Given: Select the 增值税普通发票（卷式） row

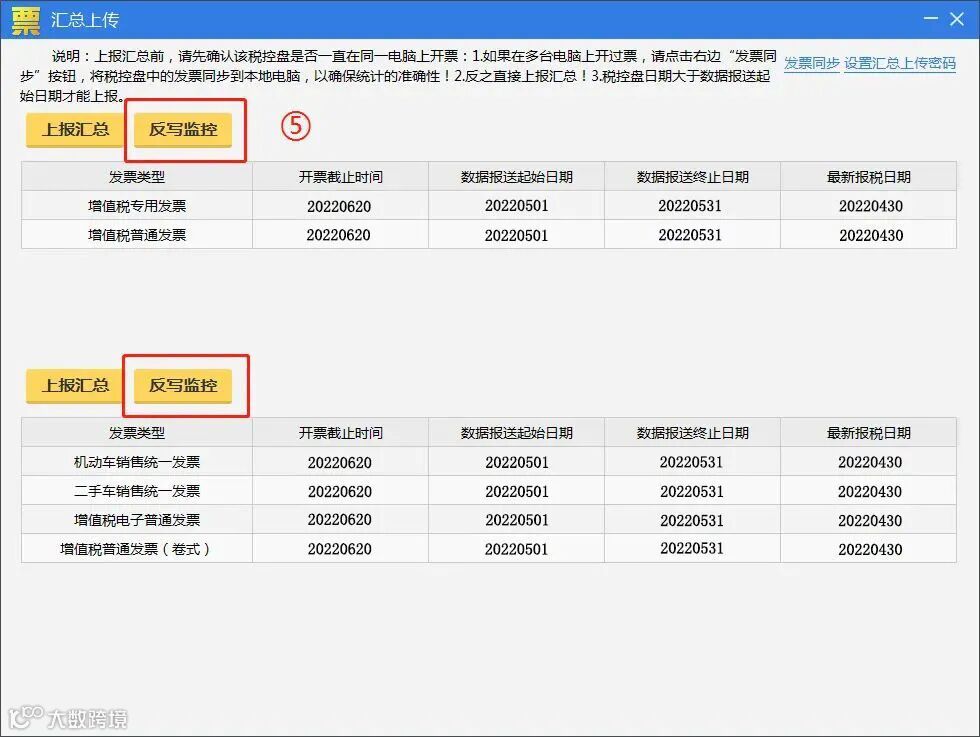Looking at the screenshot, I should point(489,548).
